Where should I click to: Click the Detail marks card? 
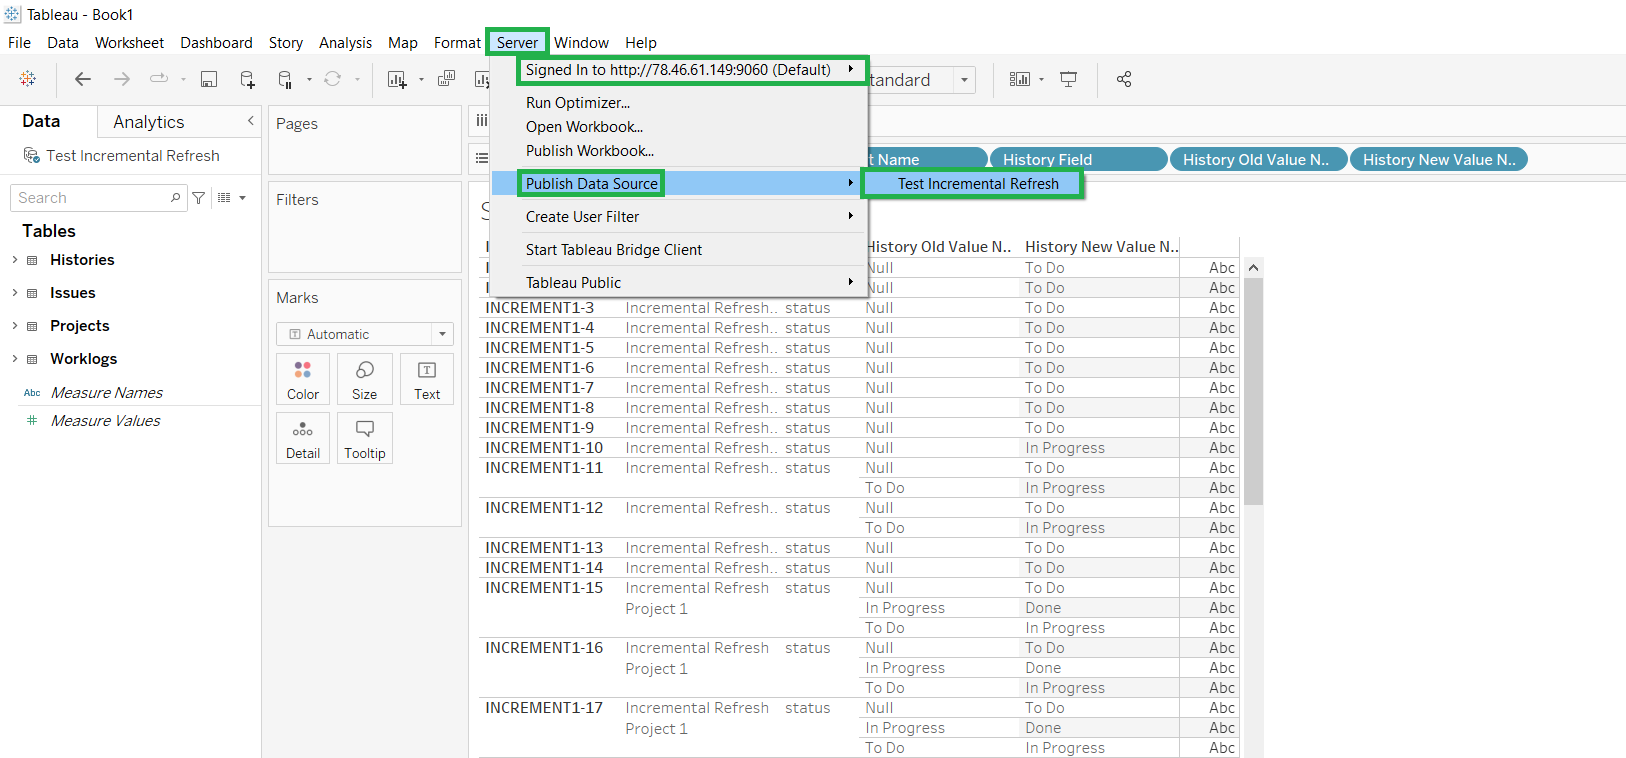tap(303, 438)
